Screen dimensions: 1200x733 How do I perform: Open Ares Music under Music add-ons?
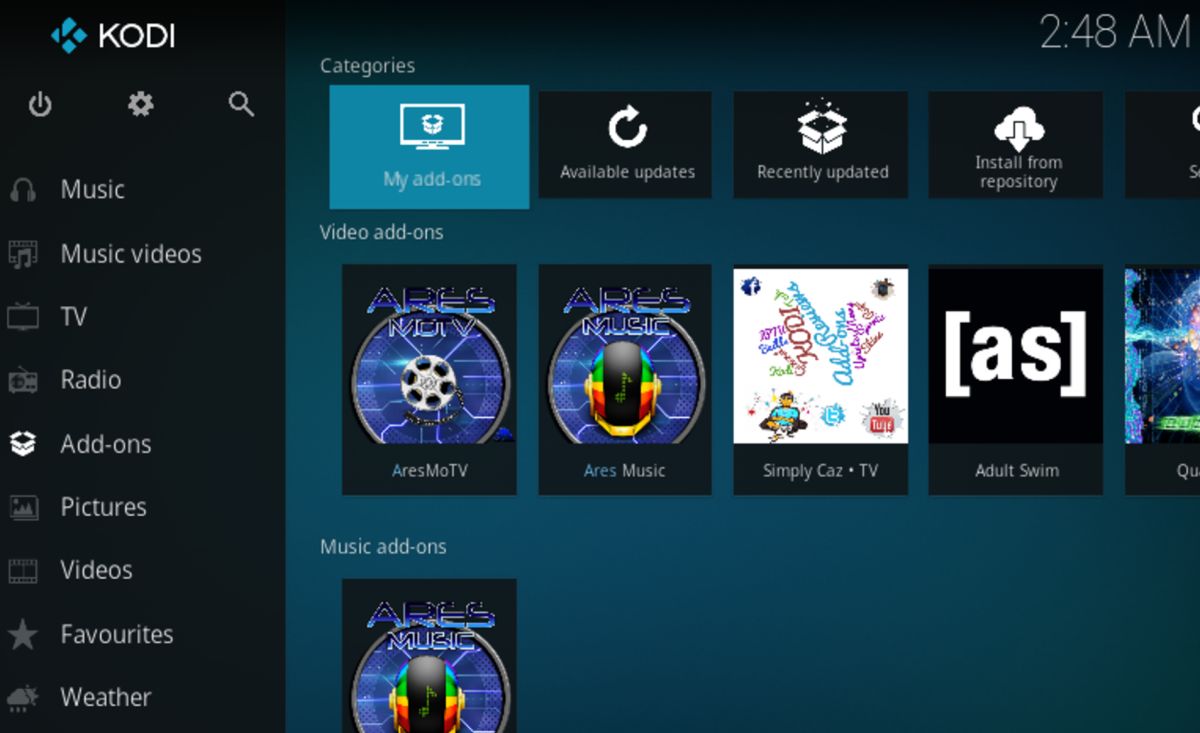click(429, 656)
